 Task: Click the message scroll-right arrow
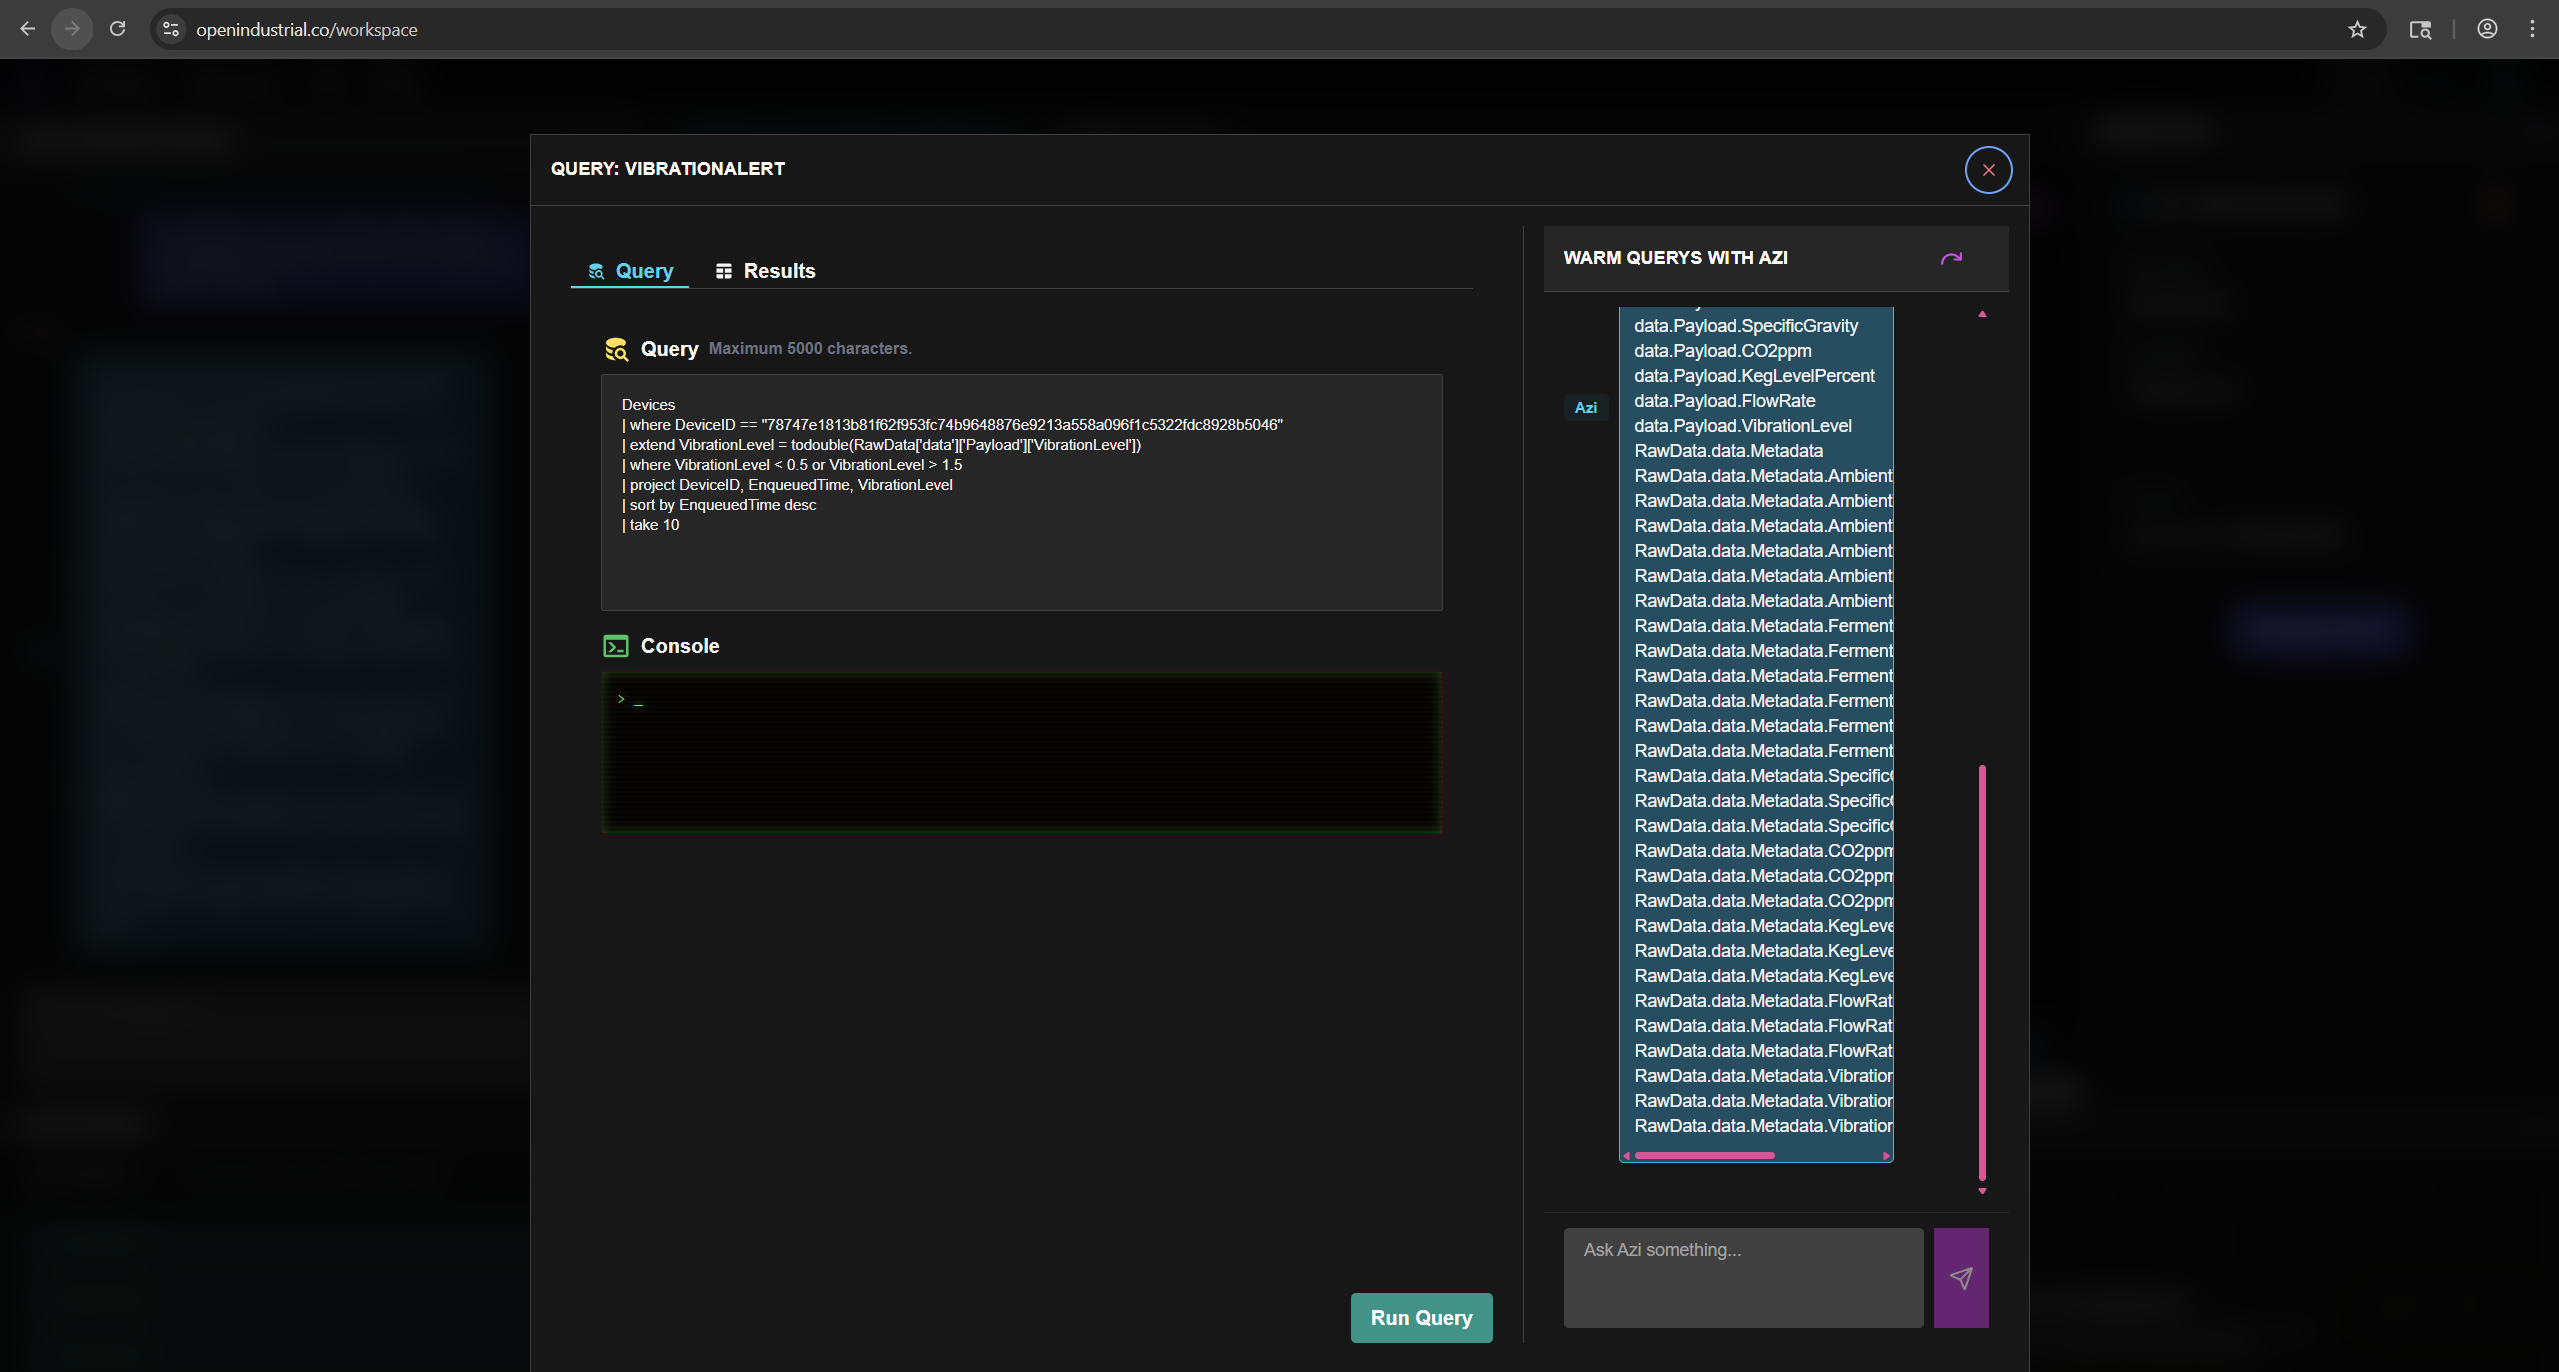1886,1156
